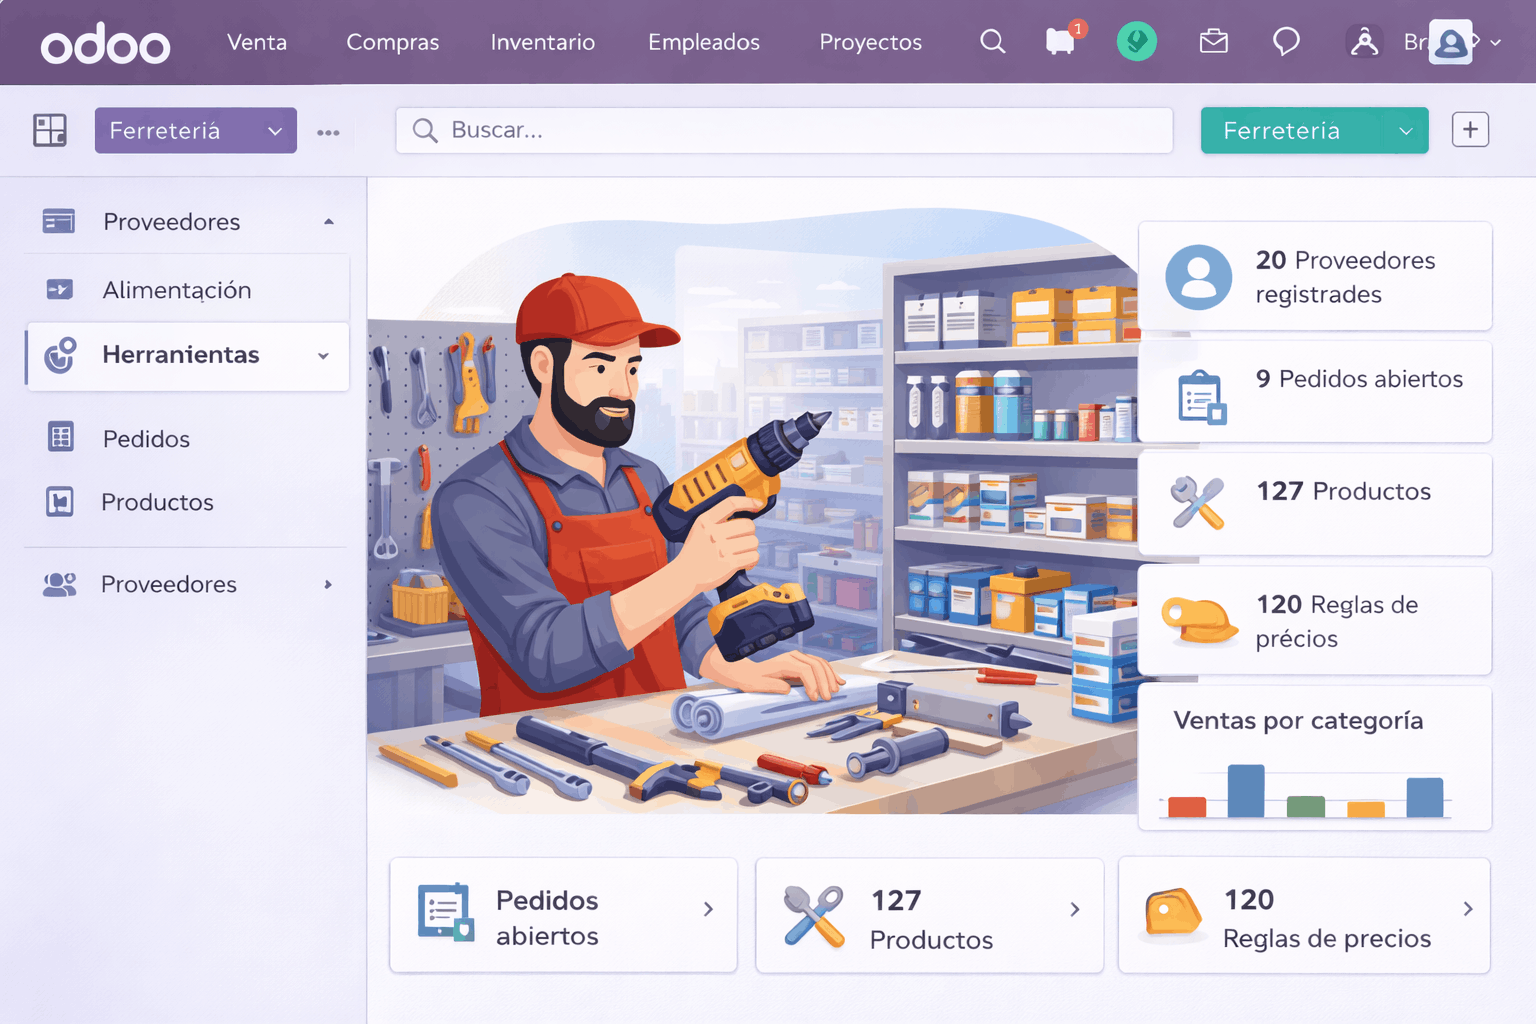Select Pedidos in the sidebar

coord(146,439)
